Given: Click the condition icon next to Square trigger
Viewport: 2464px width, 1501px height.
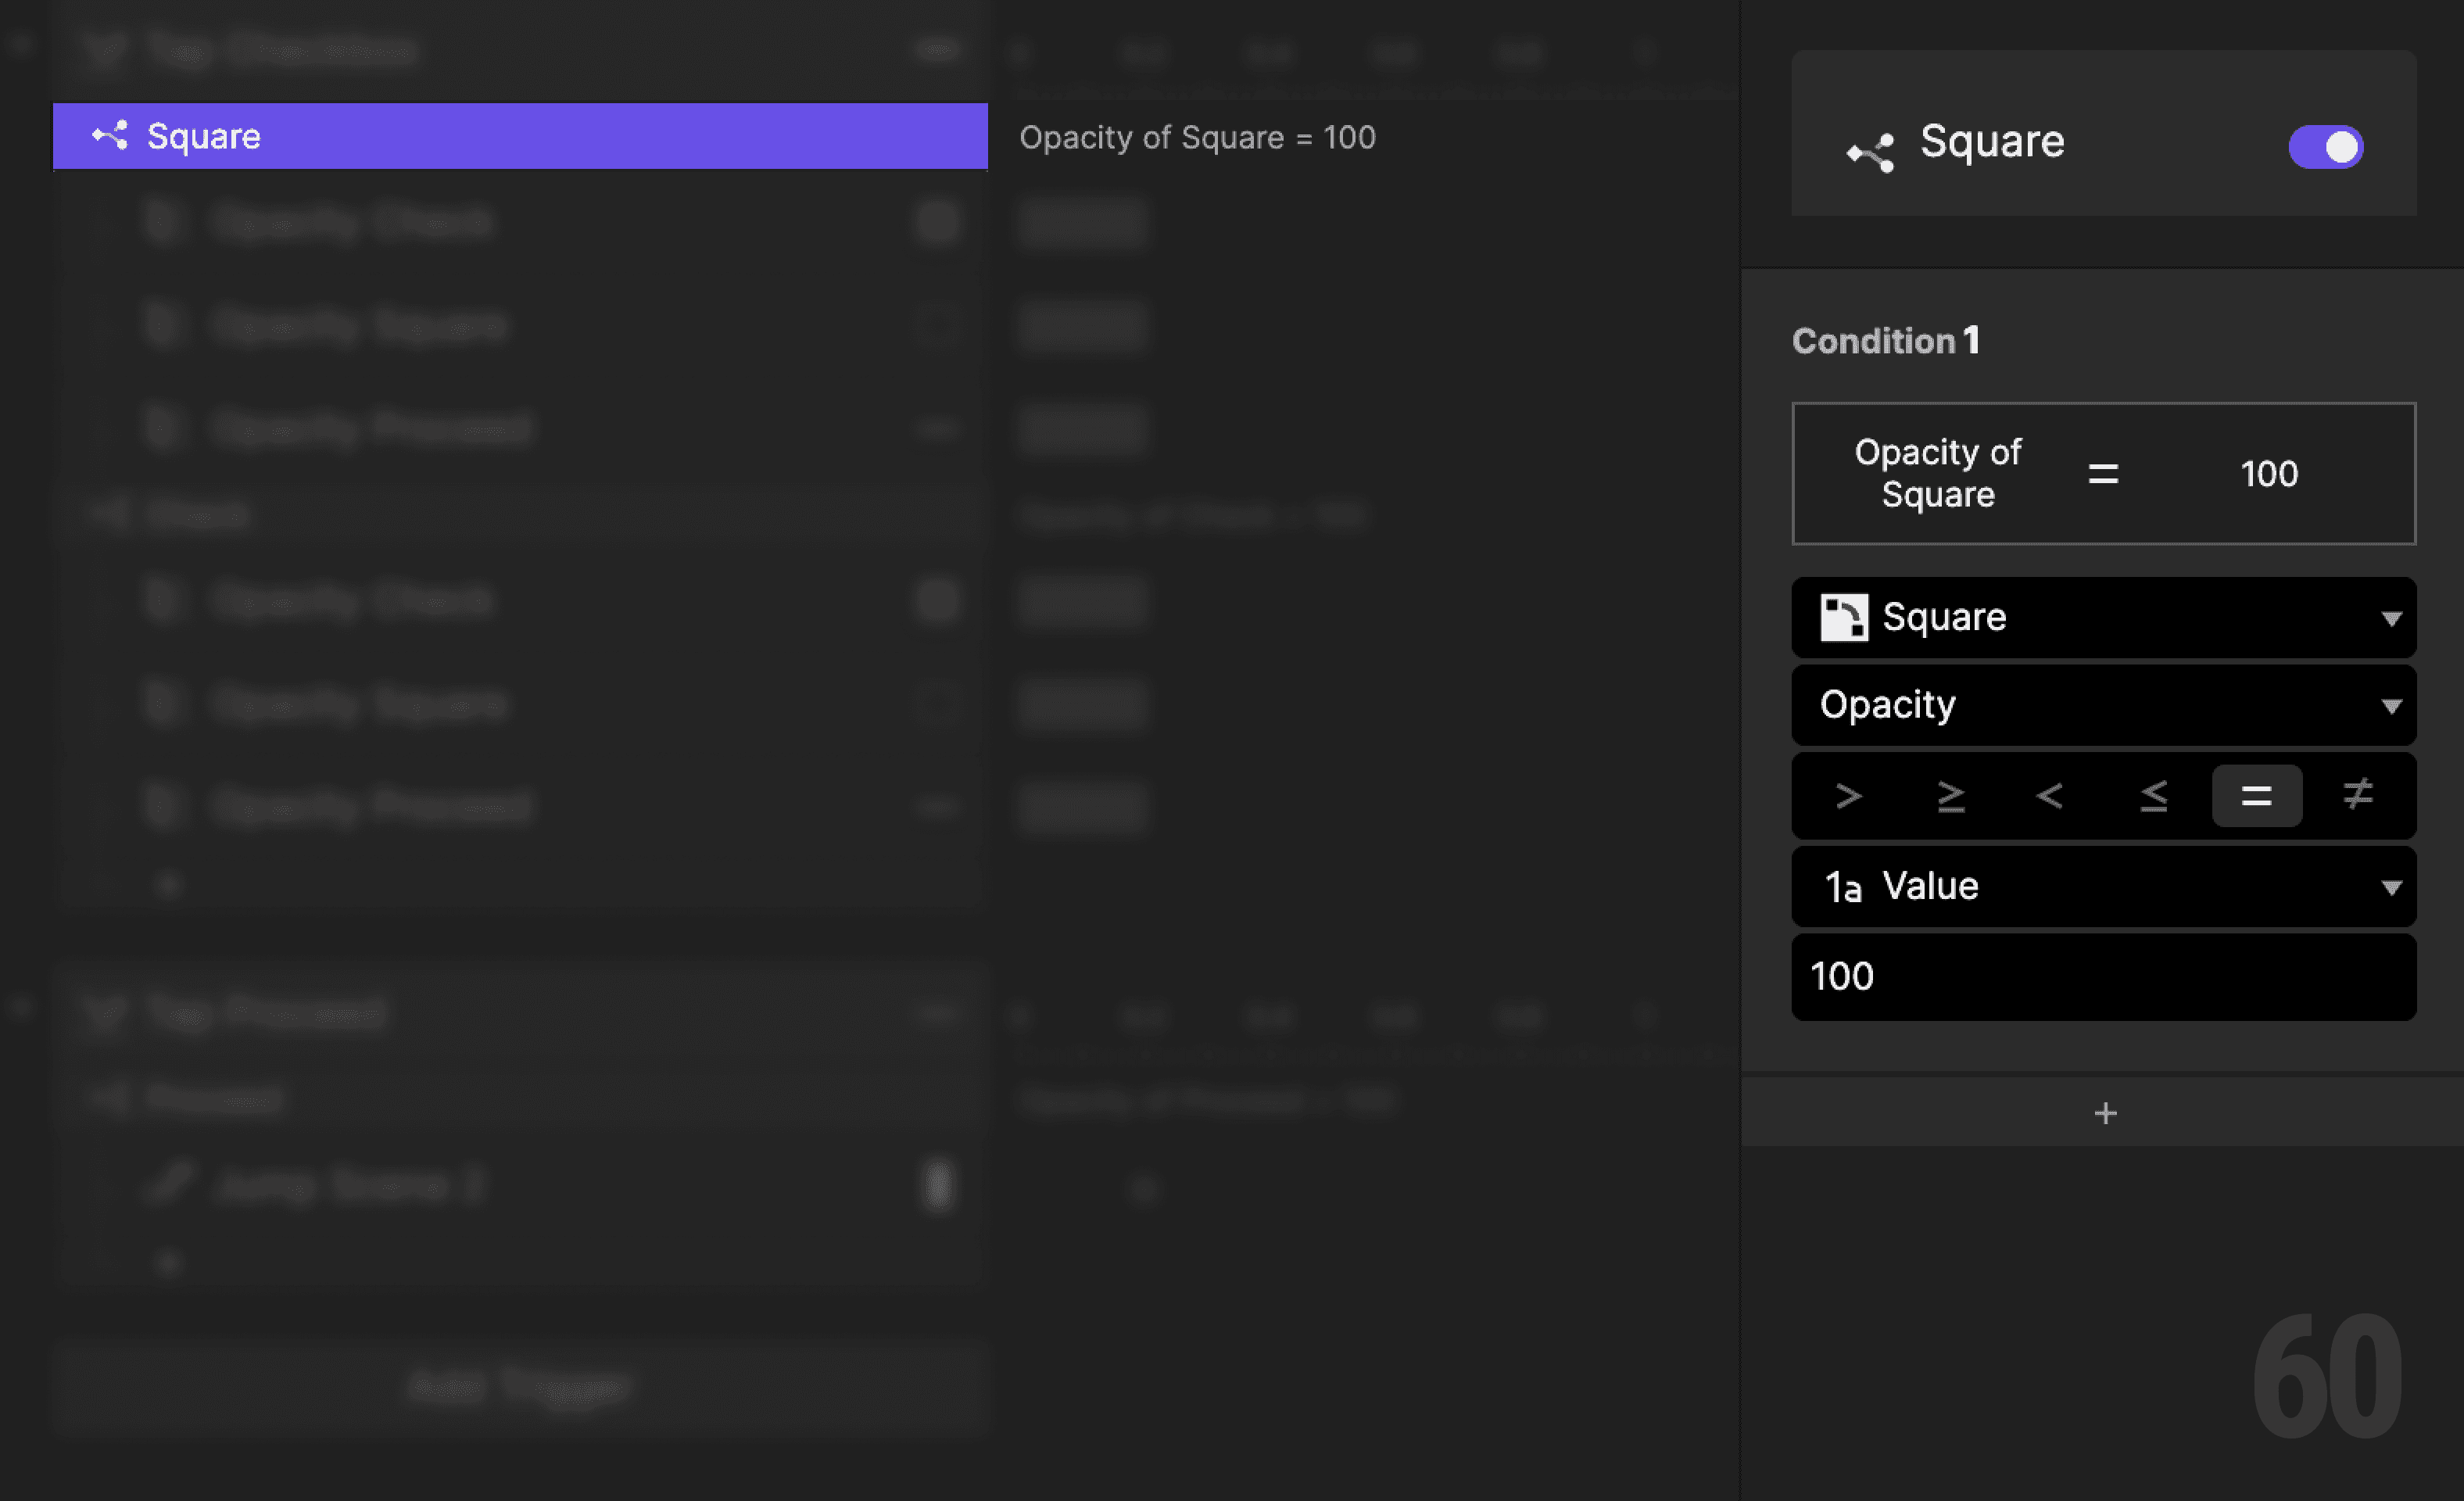Looking at the screenshot, I should coord(111,135).
